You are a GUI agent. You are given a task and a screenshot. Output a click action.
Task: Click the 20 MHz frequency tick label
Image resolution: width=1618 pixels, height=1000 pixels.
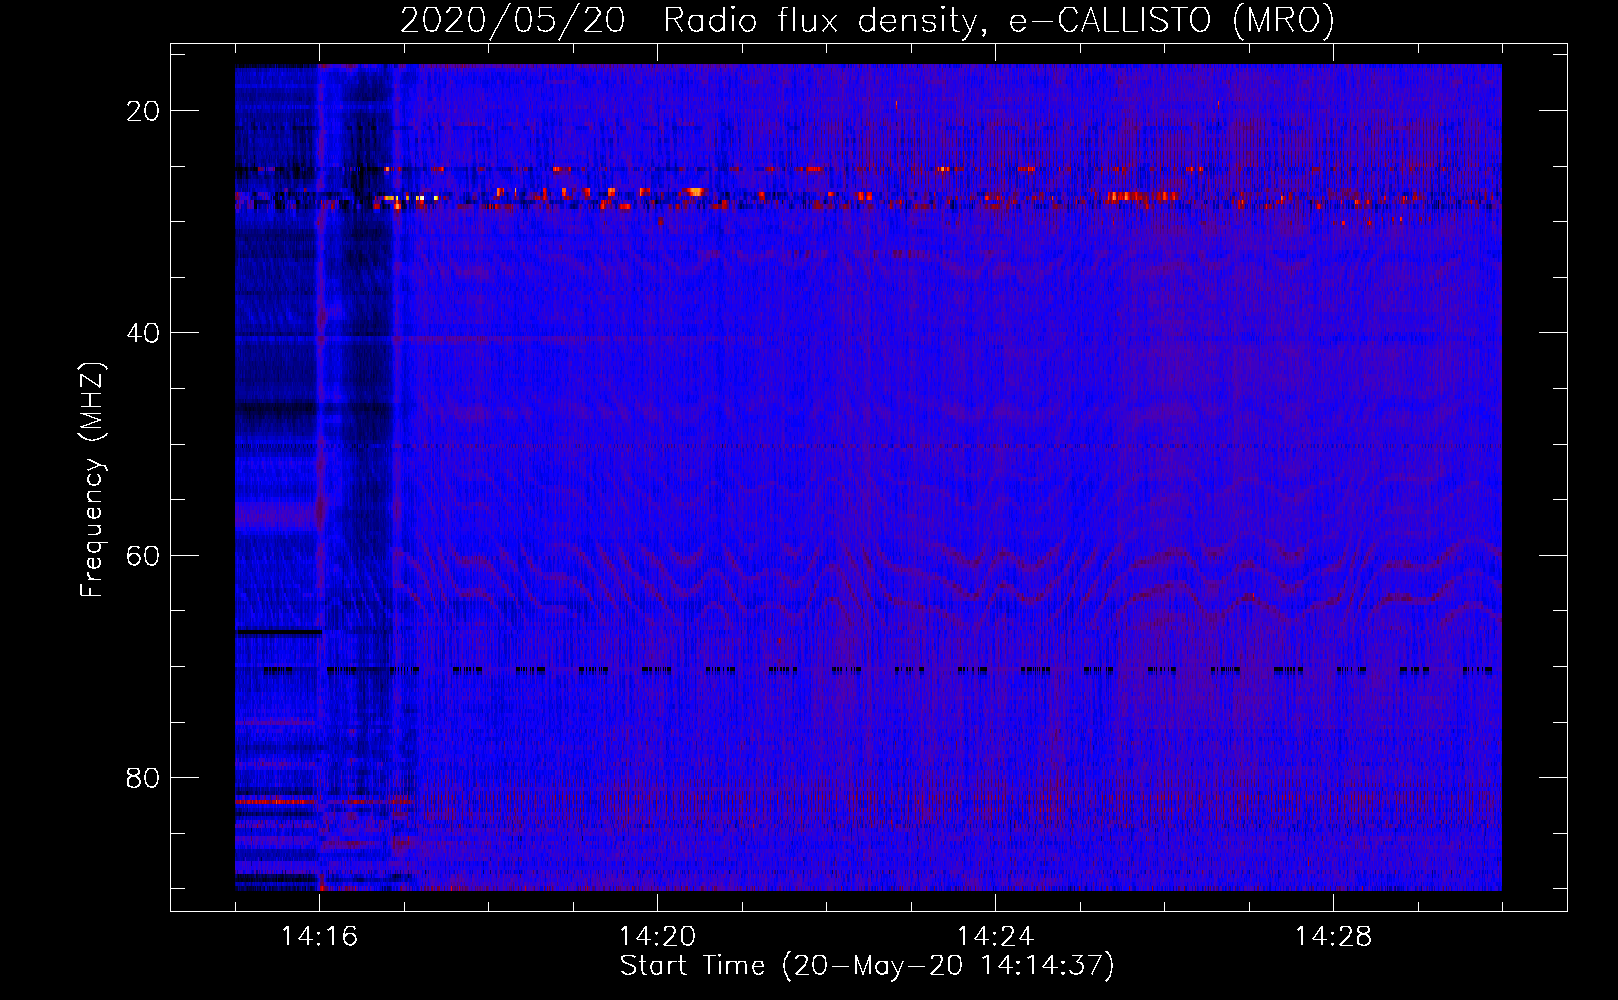tap(143, 111)
